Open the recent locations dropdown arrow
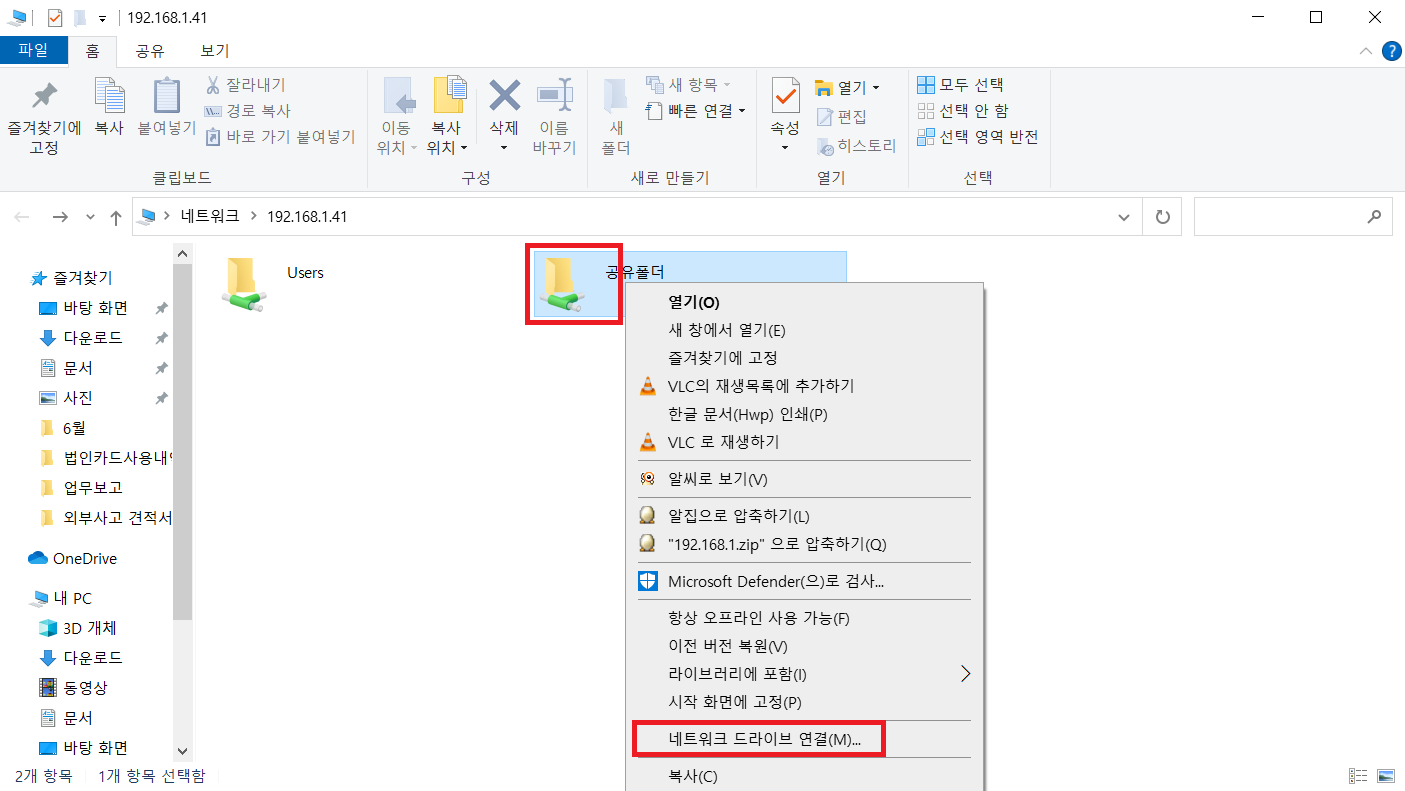The image size is (1405, 791). (90, 217)
